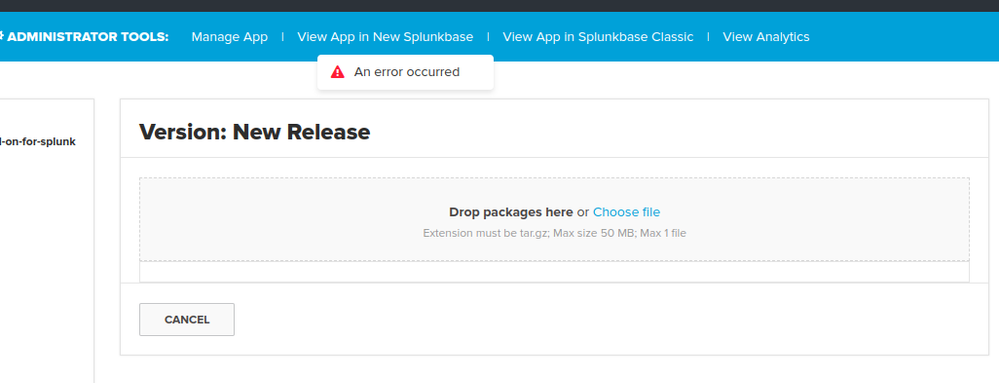Click the separator before View Analytics
This screenshot has height=383, width=999.
pos(708,37)
